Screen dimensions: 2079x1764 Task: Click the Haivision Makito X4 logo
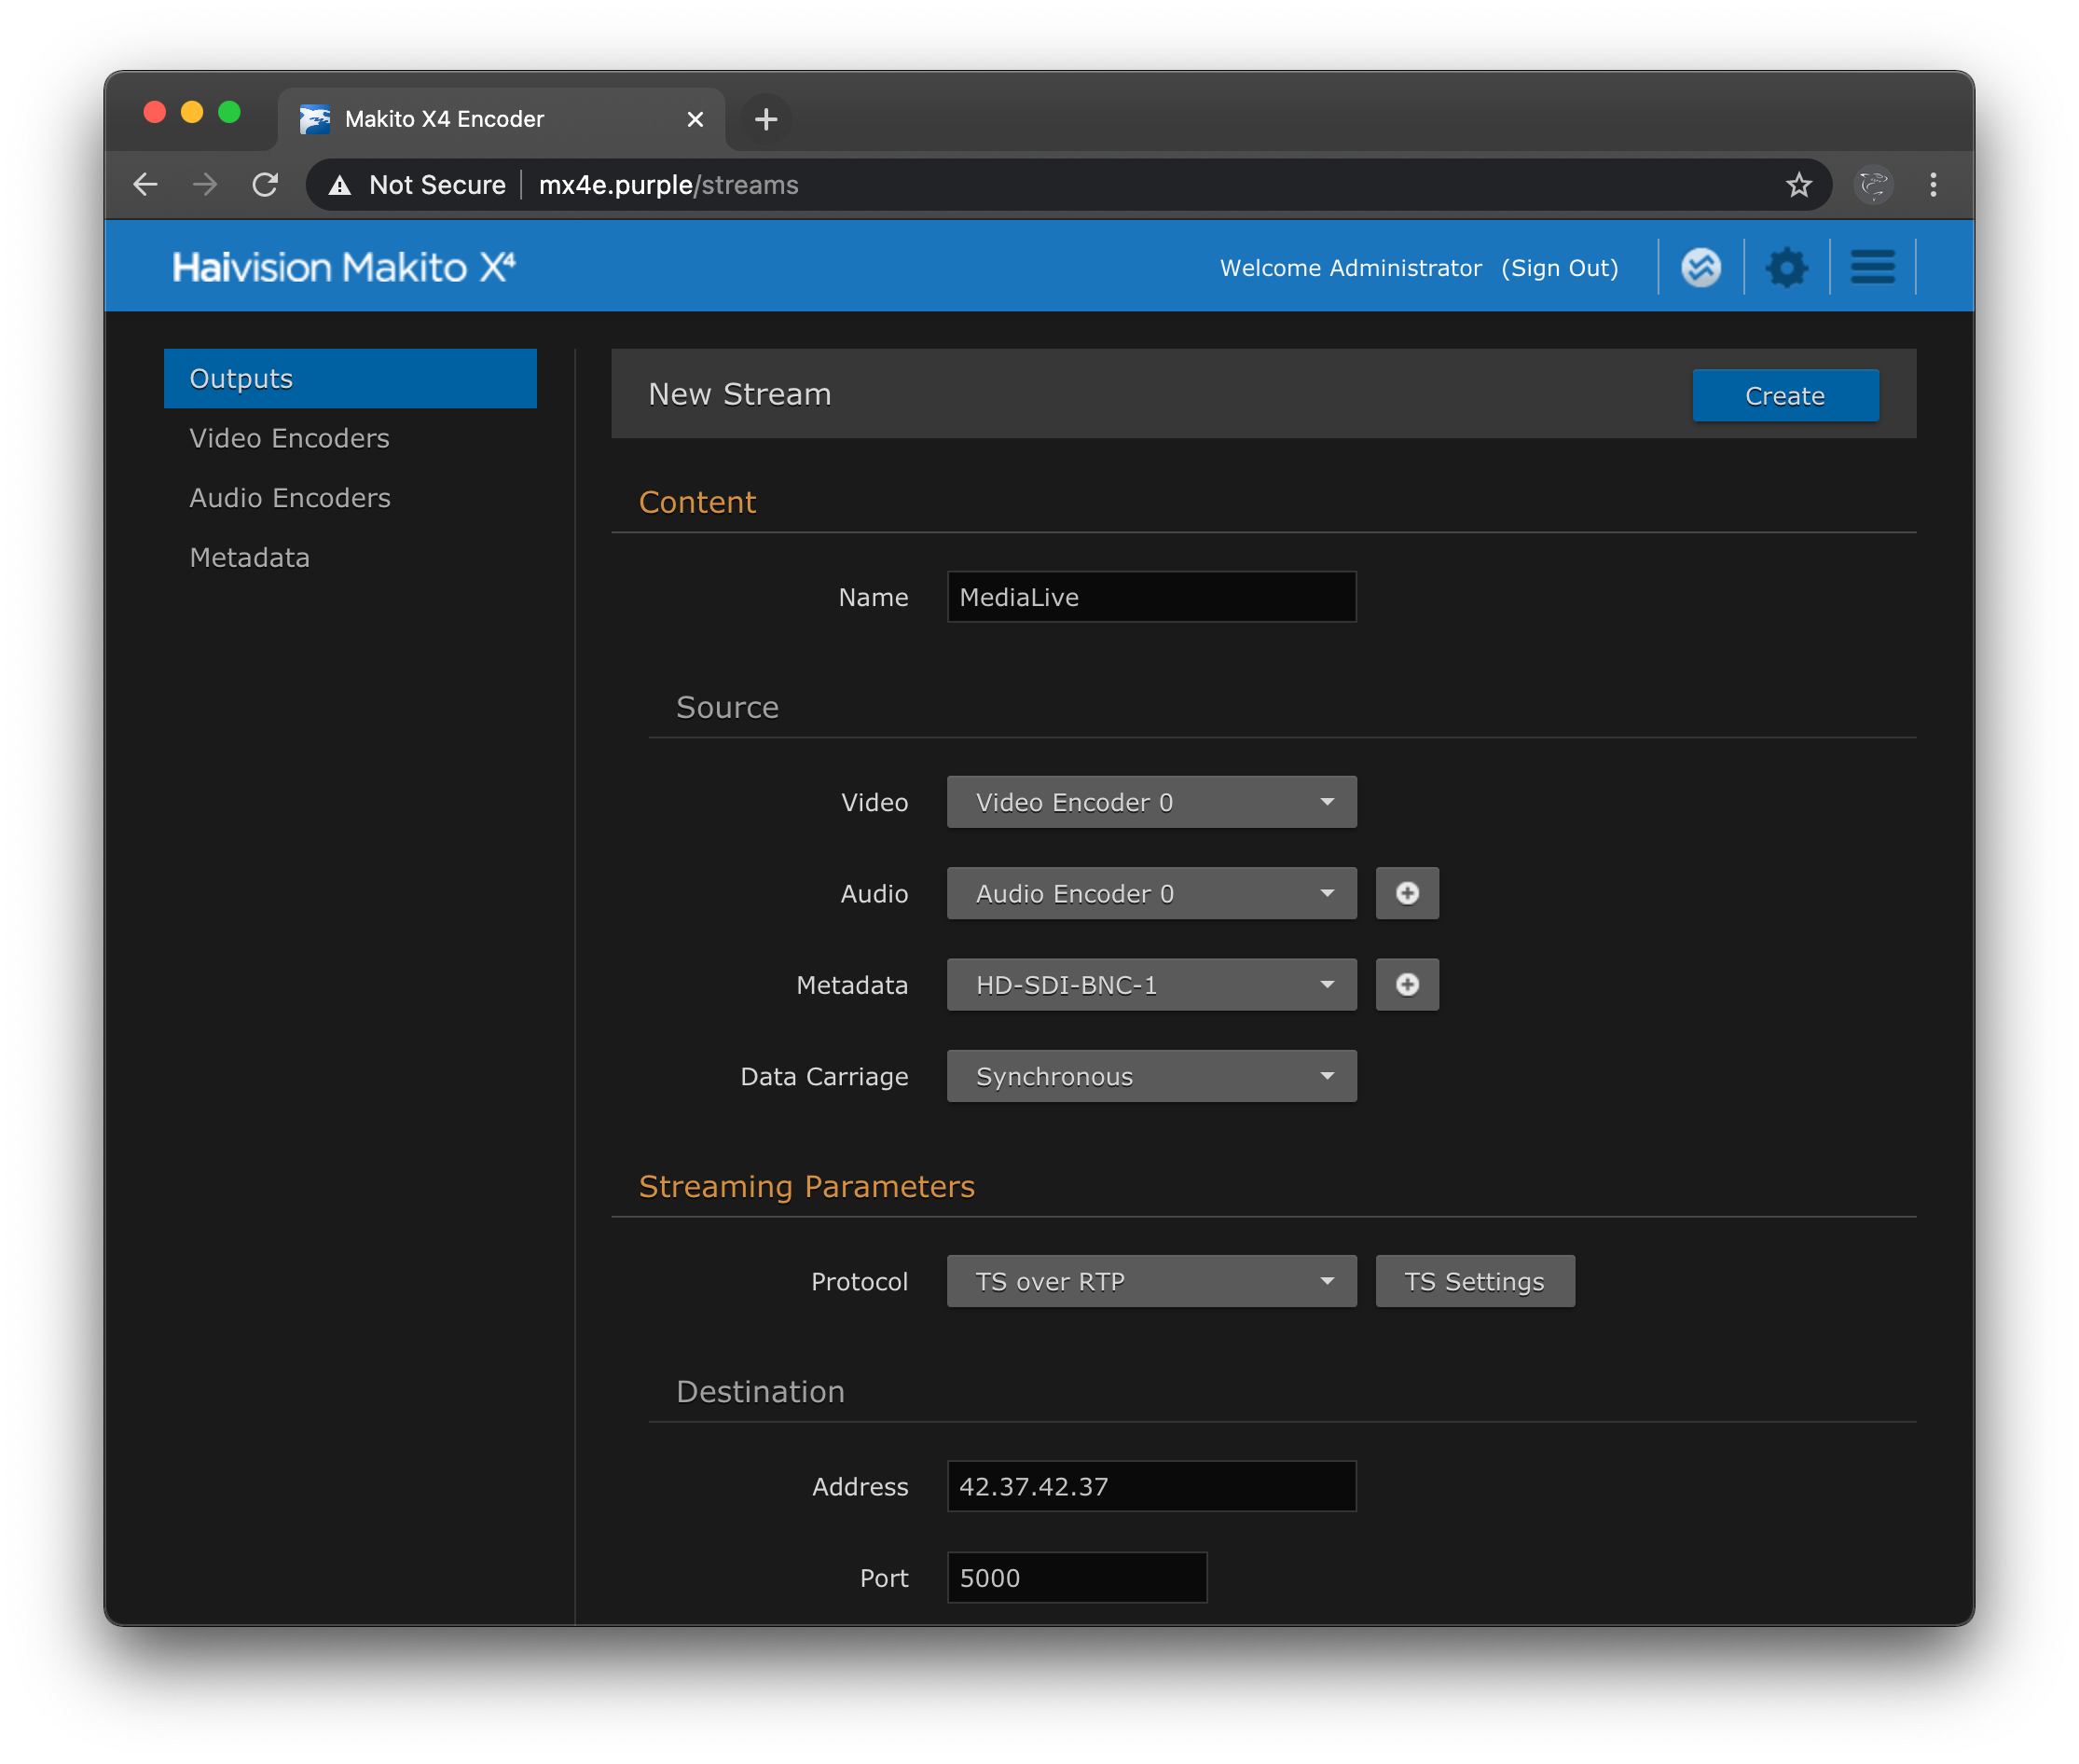(x=344, y=267)
